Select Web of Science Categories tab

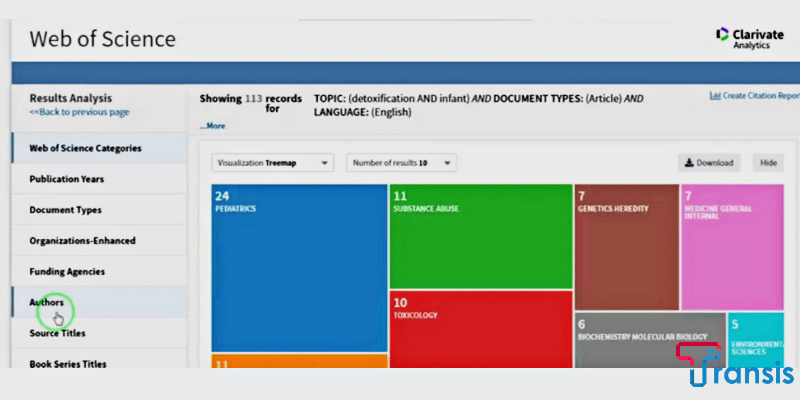[x=85, y=148]
